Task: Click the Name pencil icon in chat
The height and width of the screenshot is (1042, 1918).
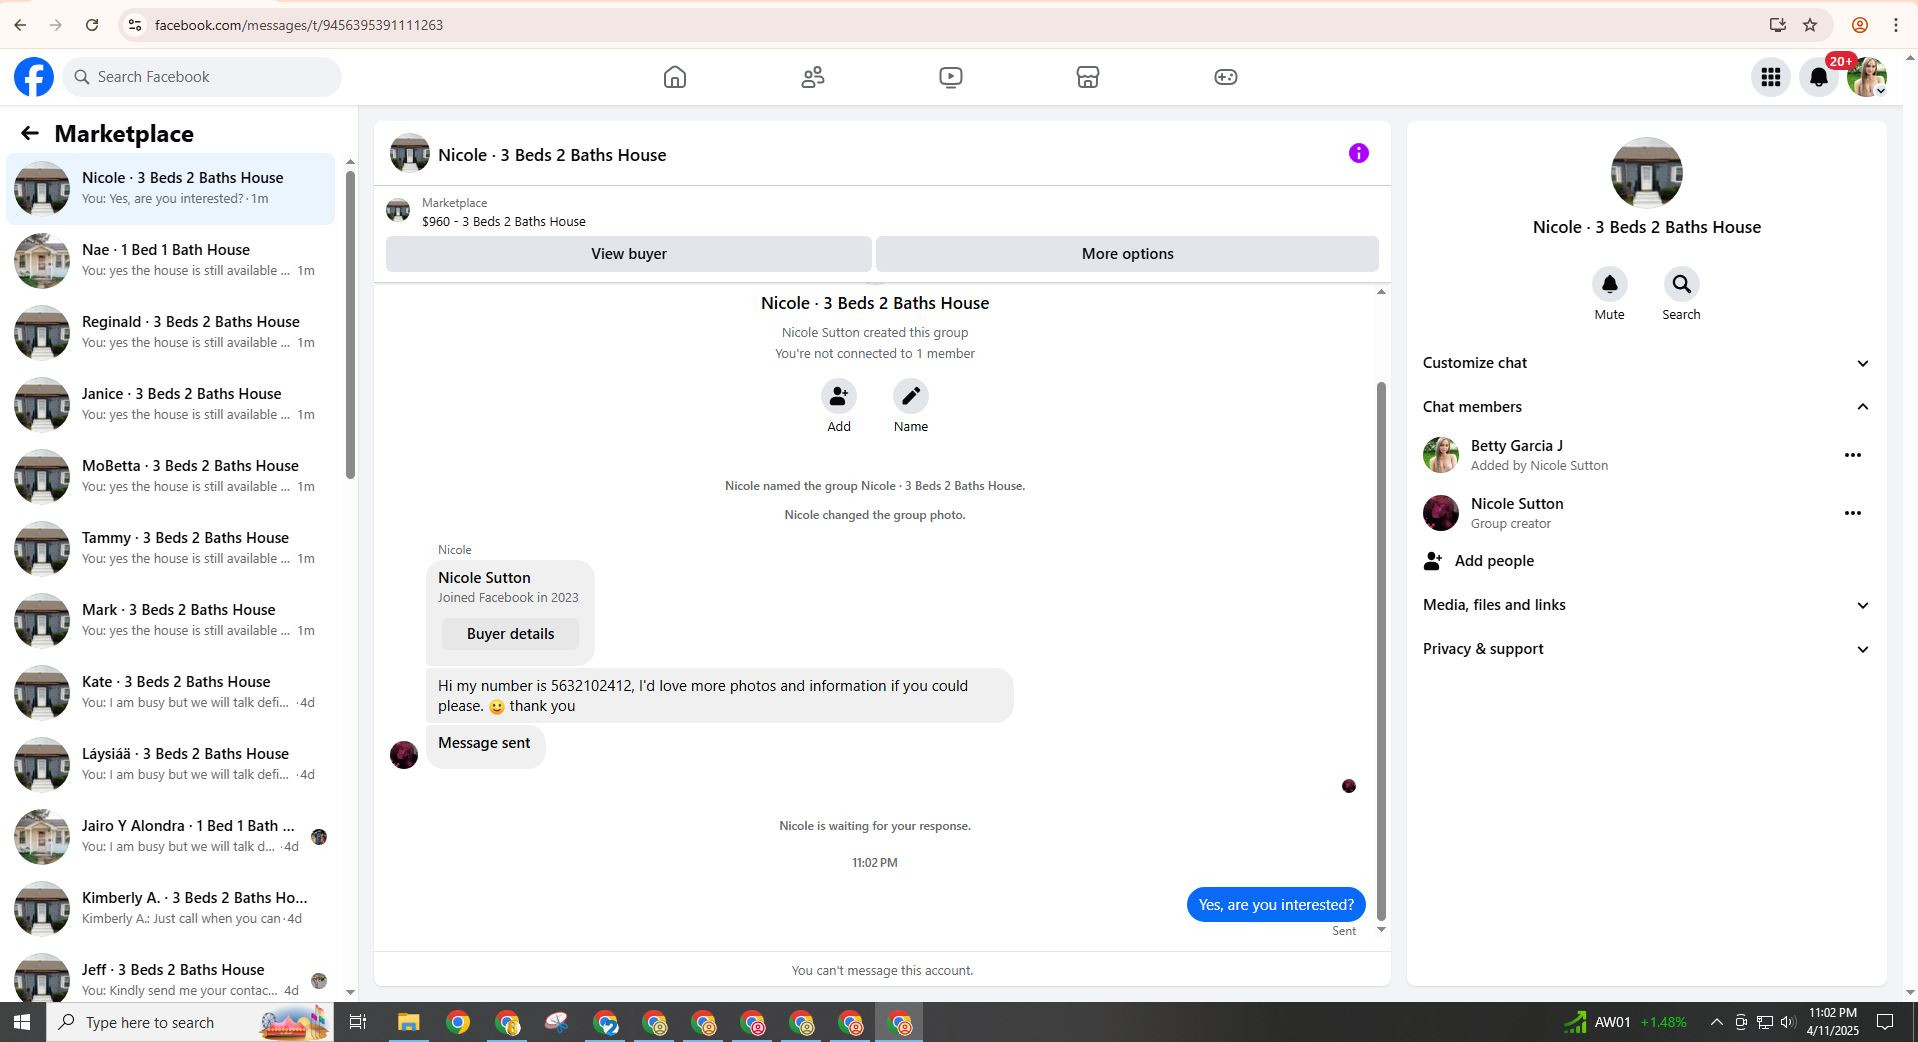Action: tap(911, 396)
